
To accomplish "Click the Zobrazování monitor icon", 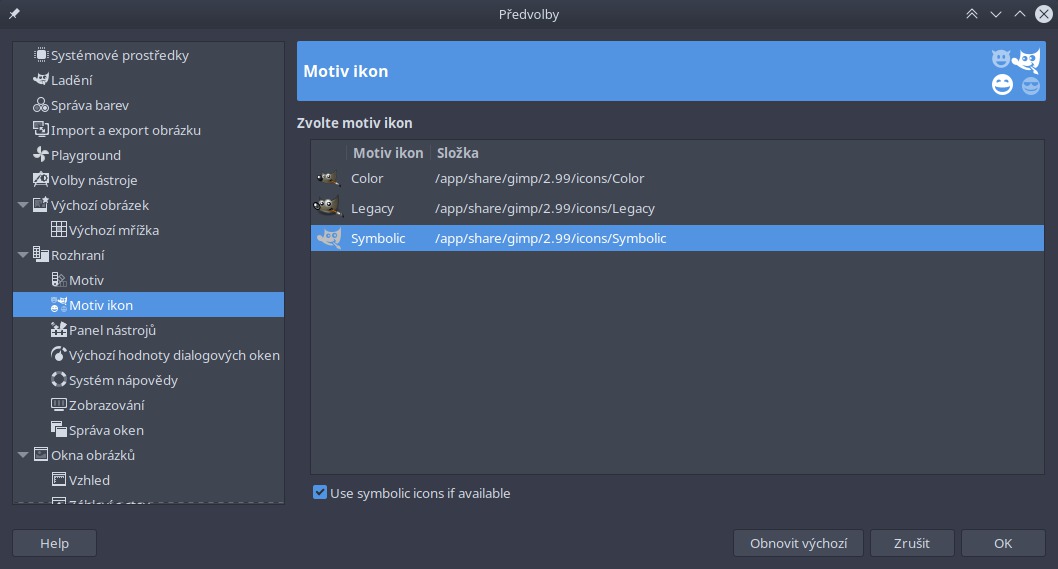I will 59,404.
